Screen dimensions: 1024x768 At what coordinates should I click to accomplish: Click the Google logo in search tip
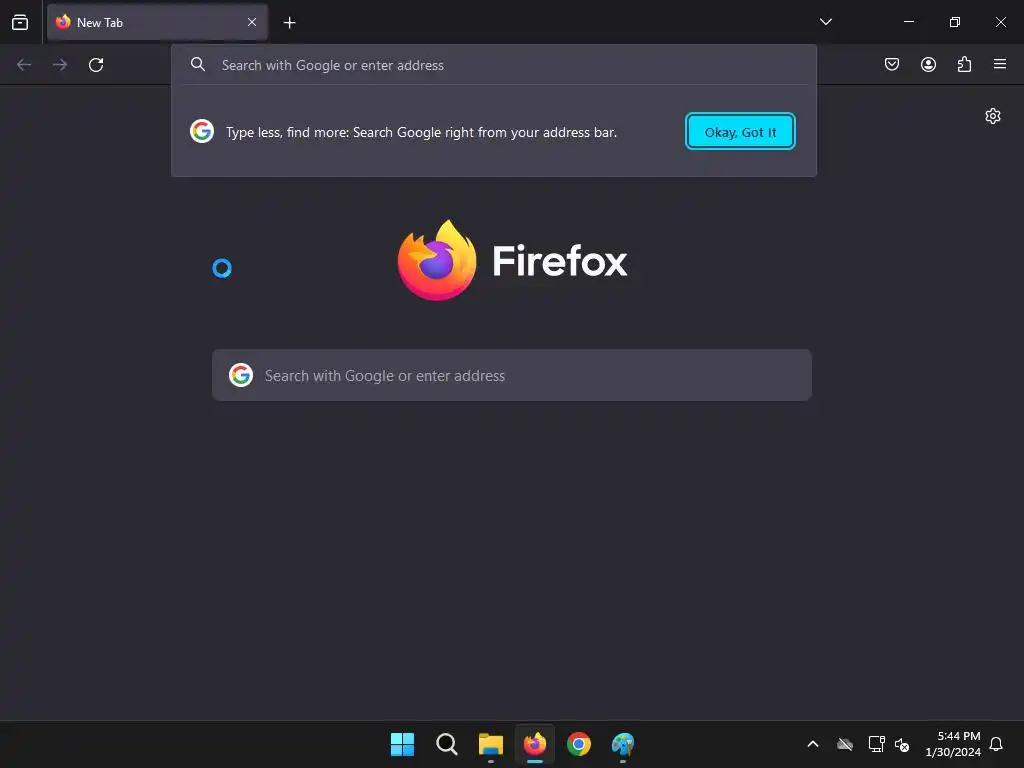click(x=202, y=131)
